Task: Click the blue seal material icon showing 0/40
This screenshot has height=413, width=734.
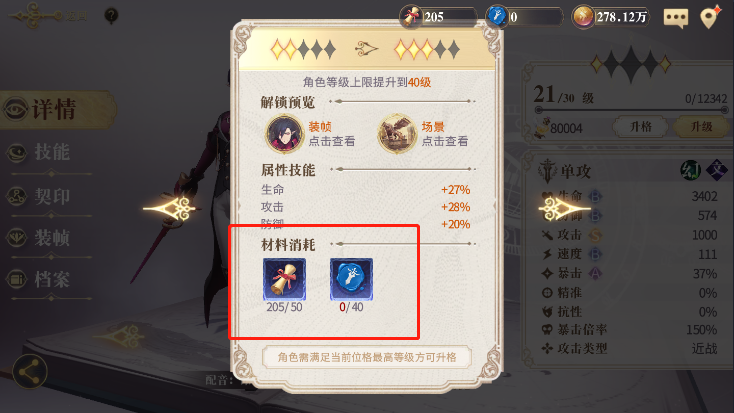Action: pos(352,279)
